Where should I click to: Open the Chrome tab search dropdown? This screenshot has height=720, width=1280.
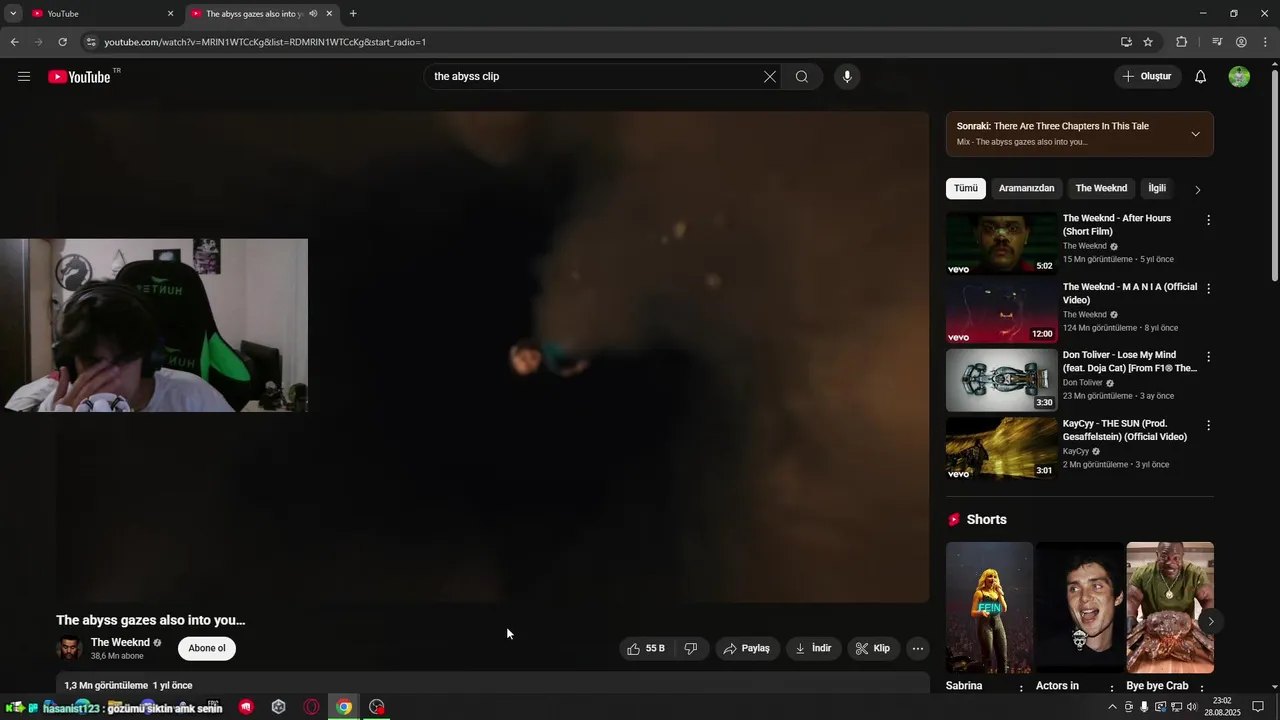click(13, 13)
